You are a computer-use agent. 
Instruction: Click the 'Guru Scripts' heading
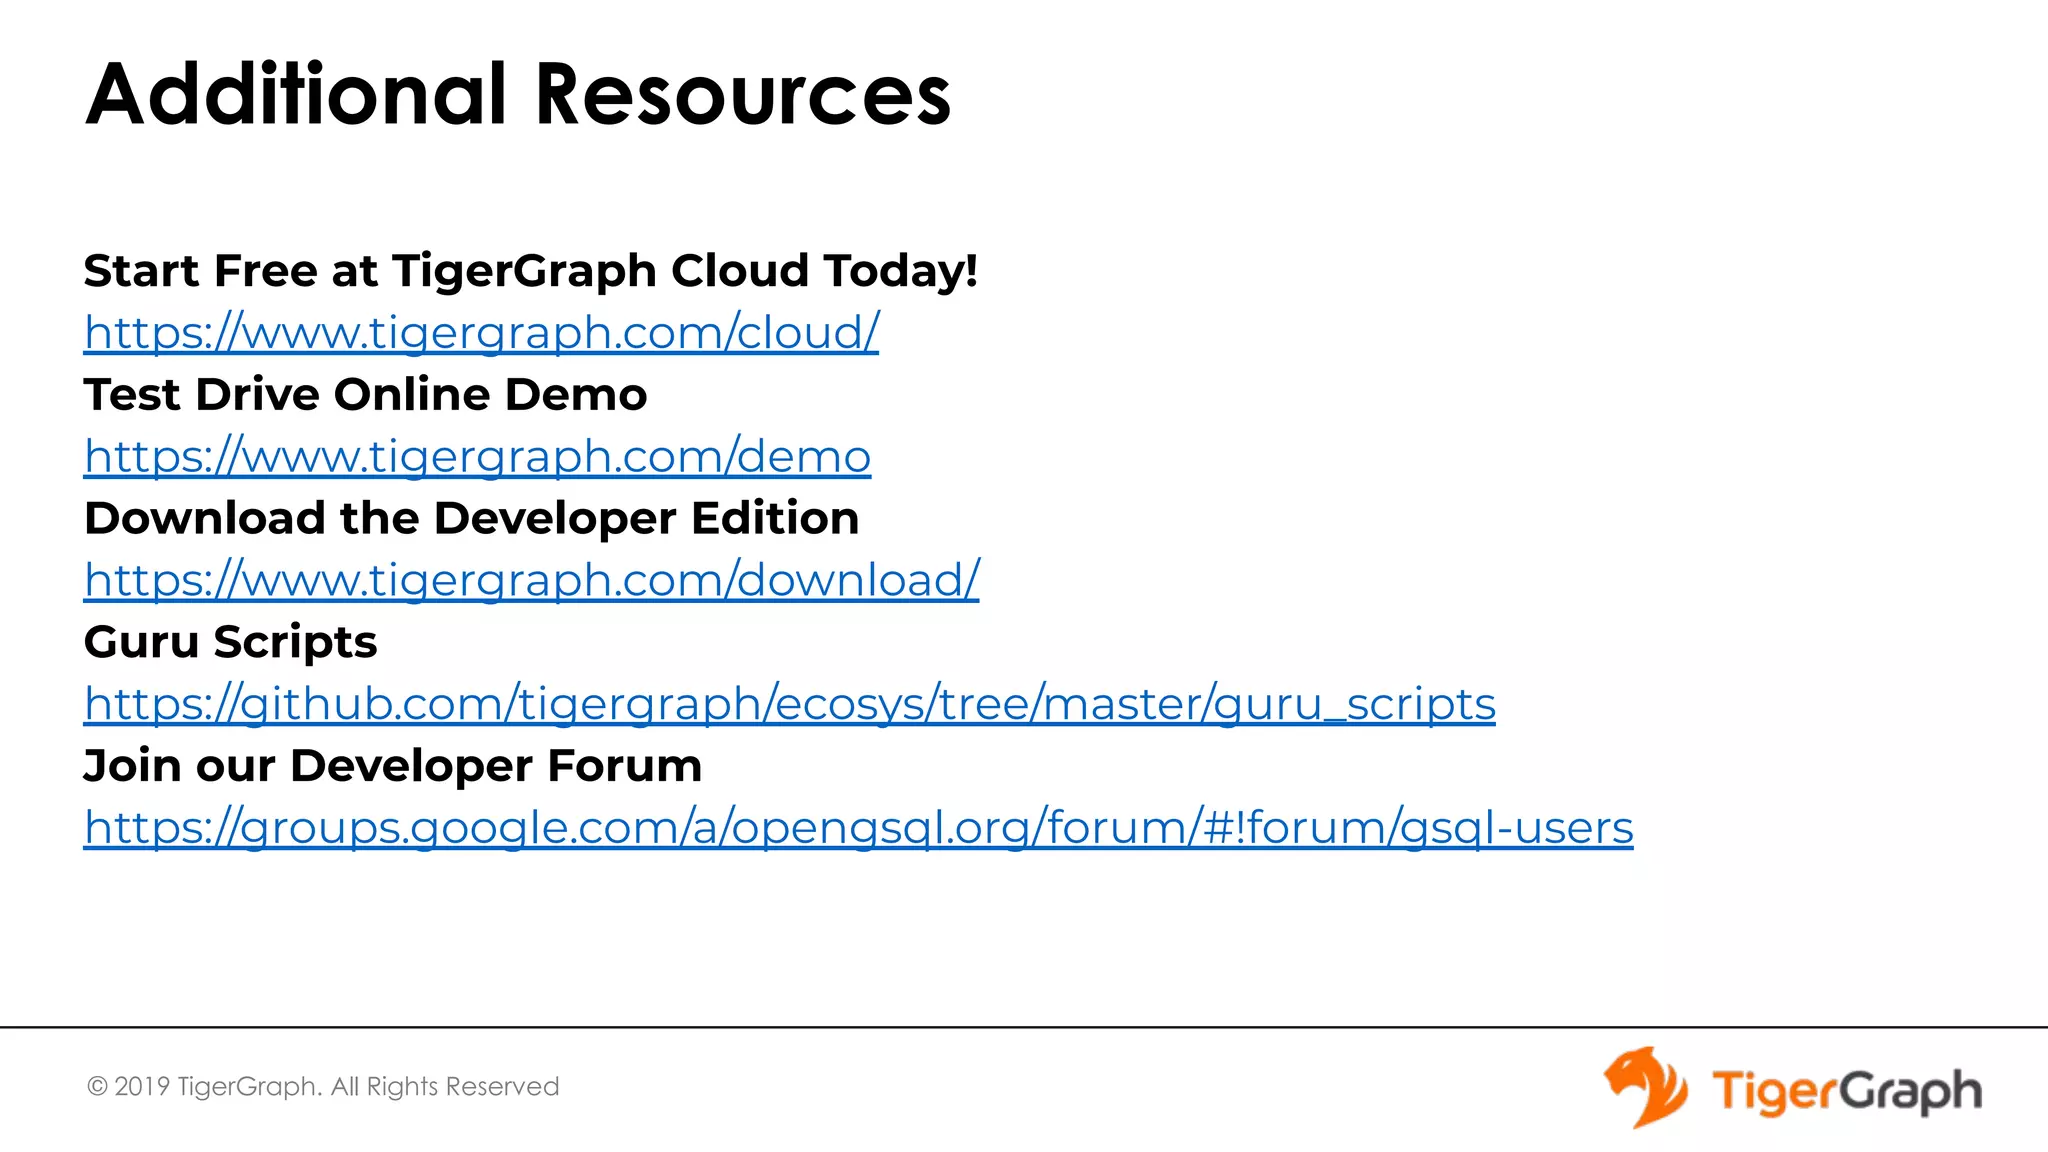click(x=230, y=642)
